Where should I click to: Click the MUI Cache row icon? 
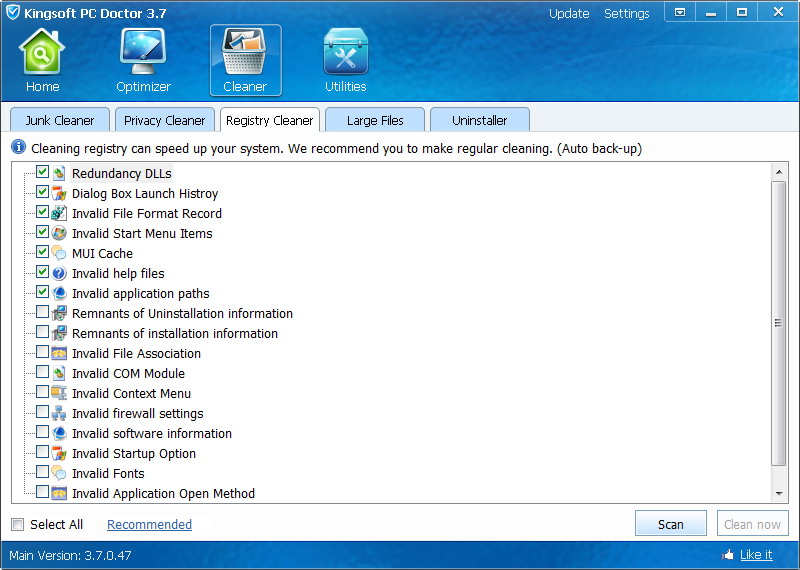(x=59, y=253)
